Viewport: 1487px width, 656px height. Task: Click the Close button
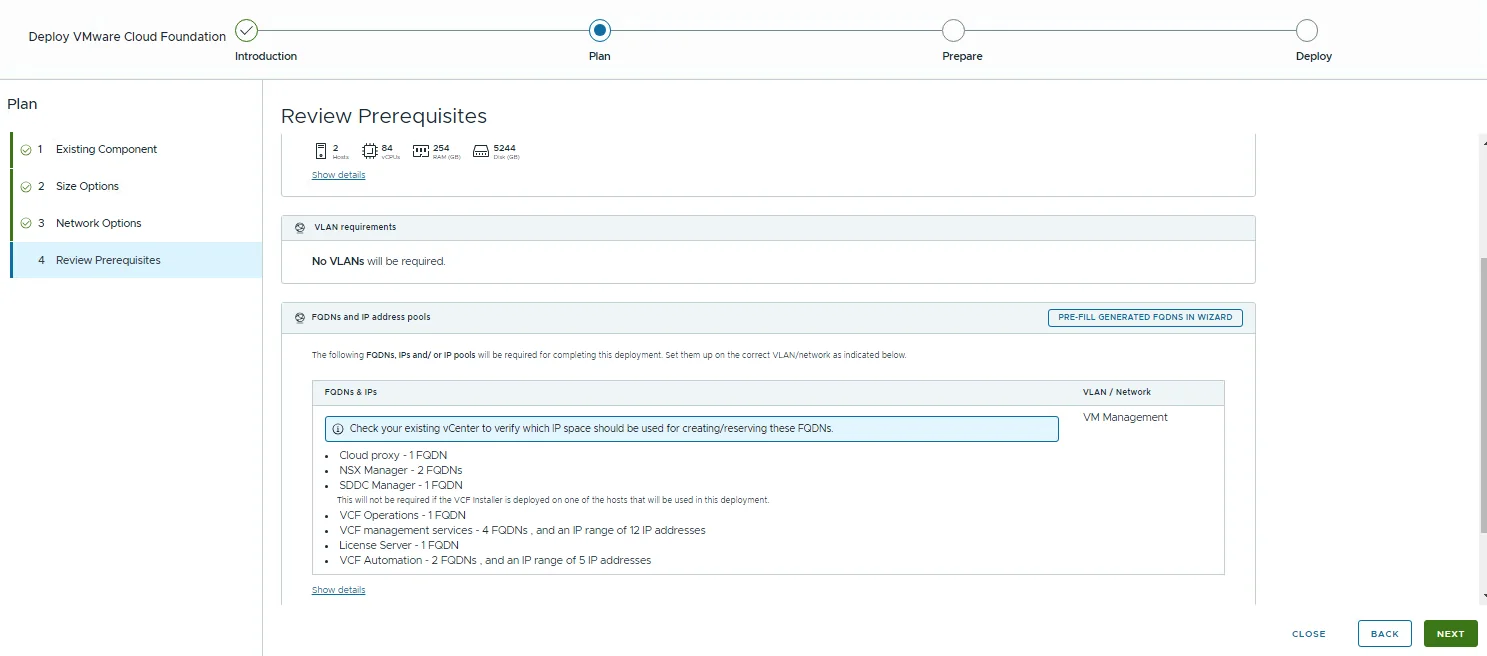(x=1309, y=634)
